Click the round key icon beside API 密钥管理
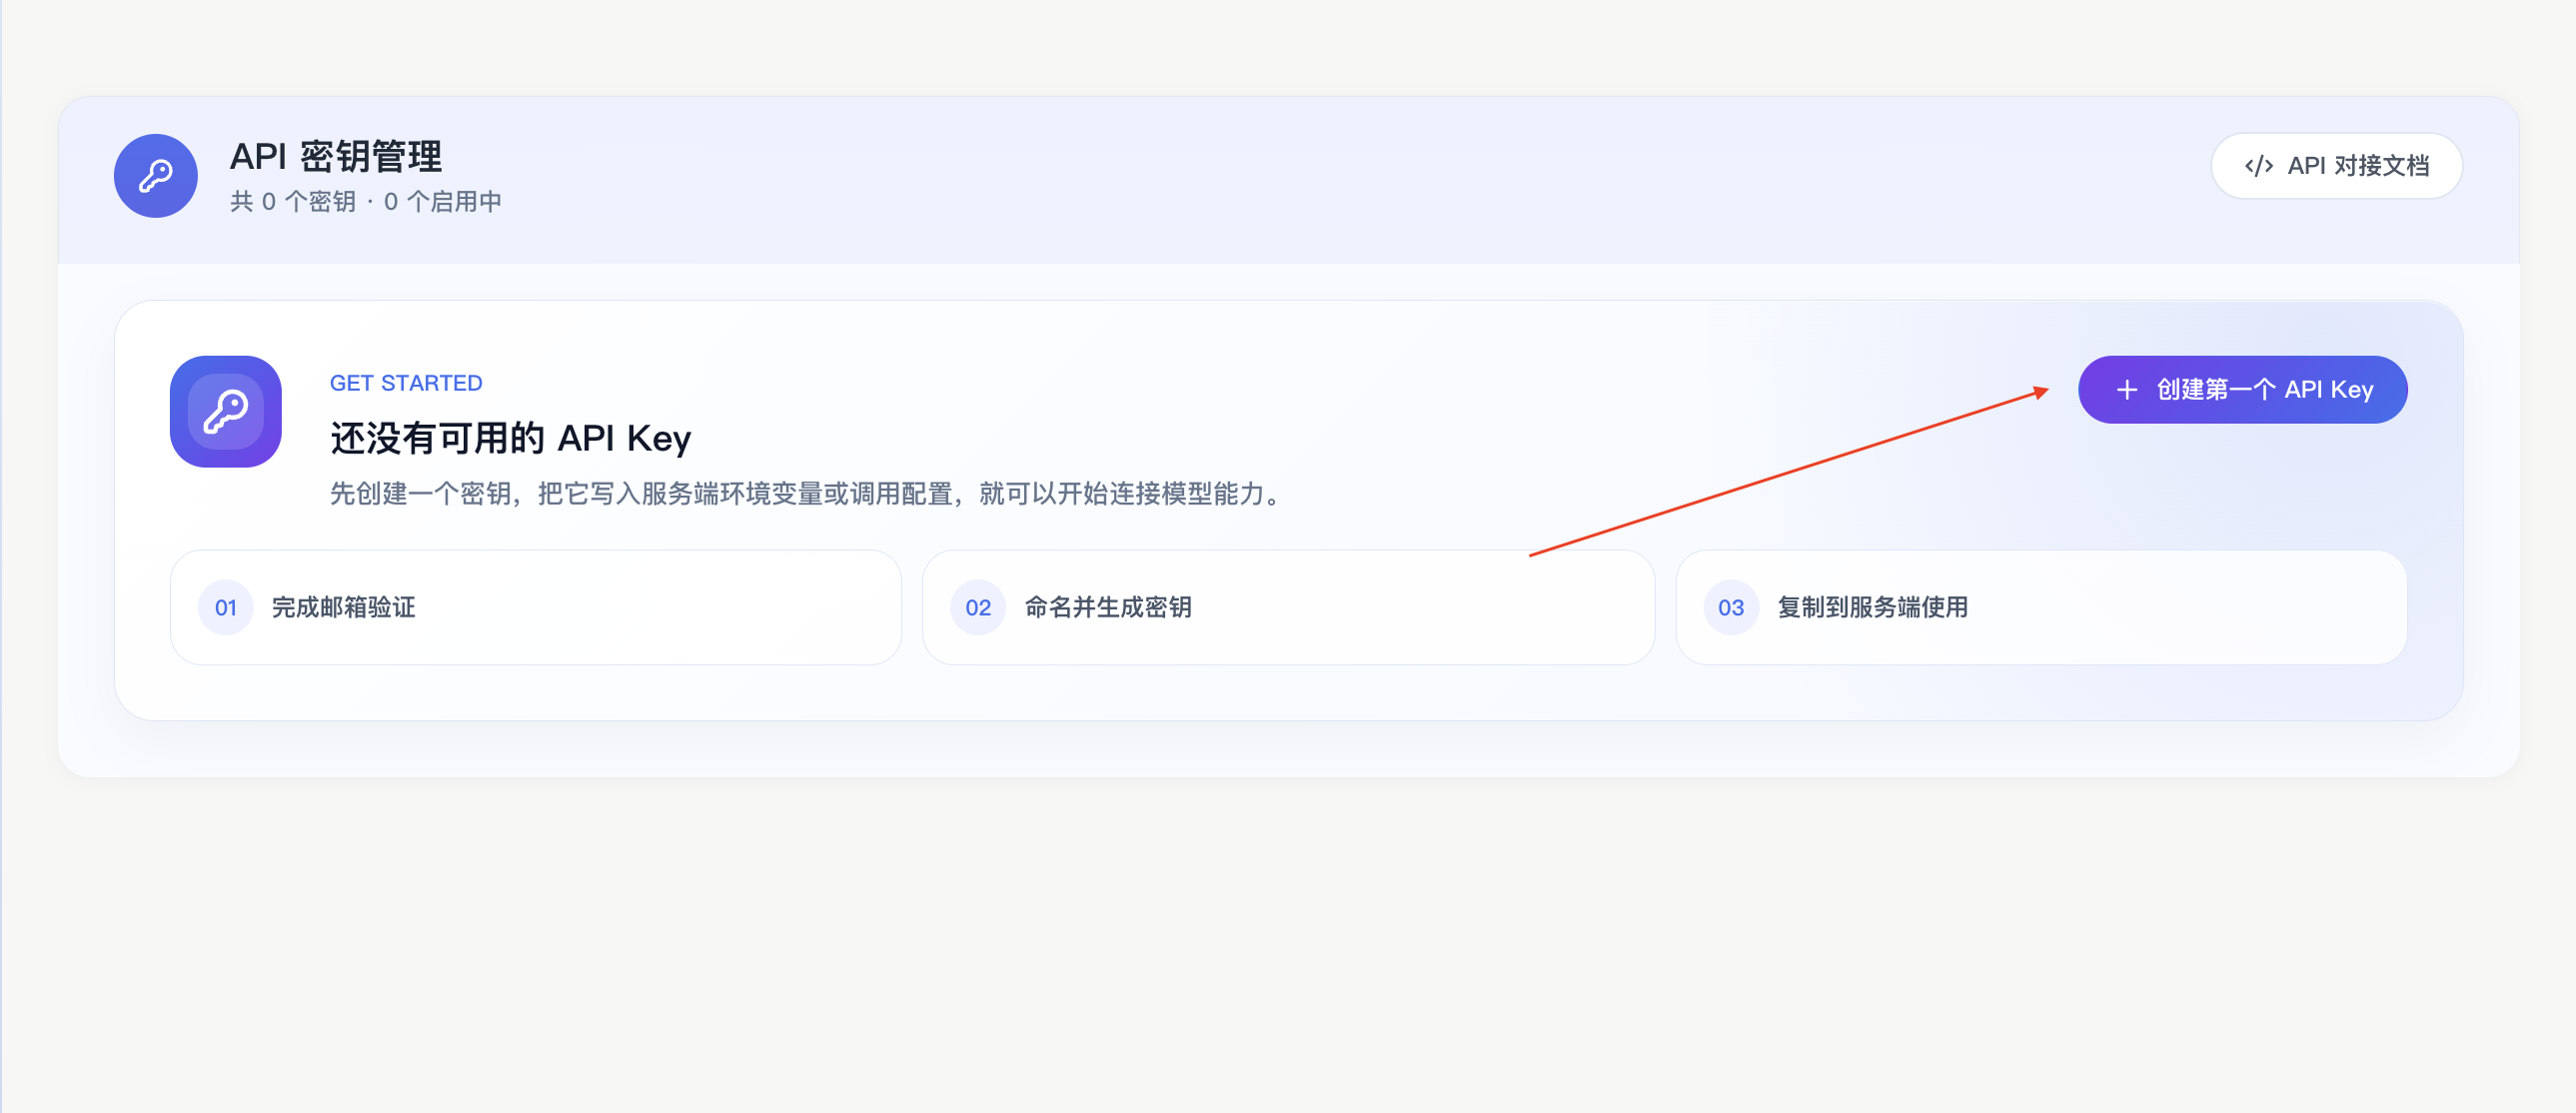2576x1113 pixels. pos(156,175)
